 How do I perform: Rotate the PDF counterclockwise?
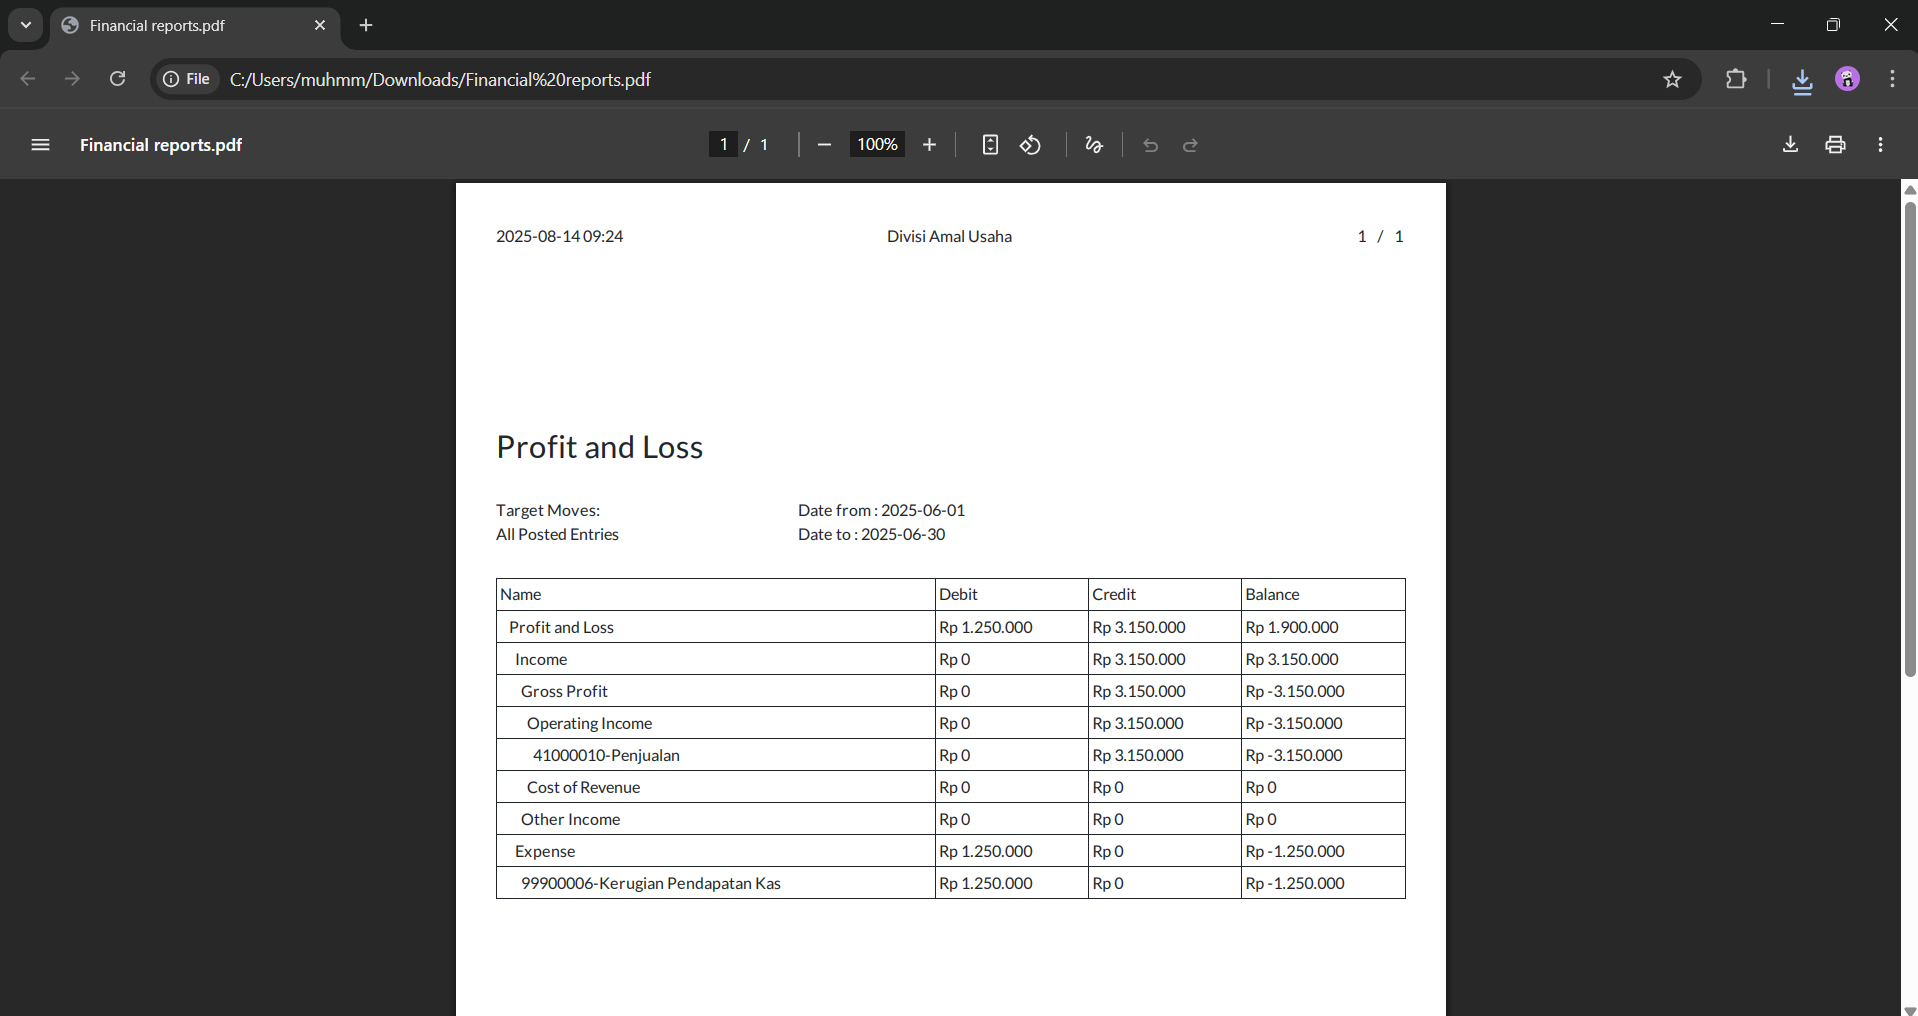tap(1031, 145)
